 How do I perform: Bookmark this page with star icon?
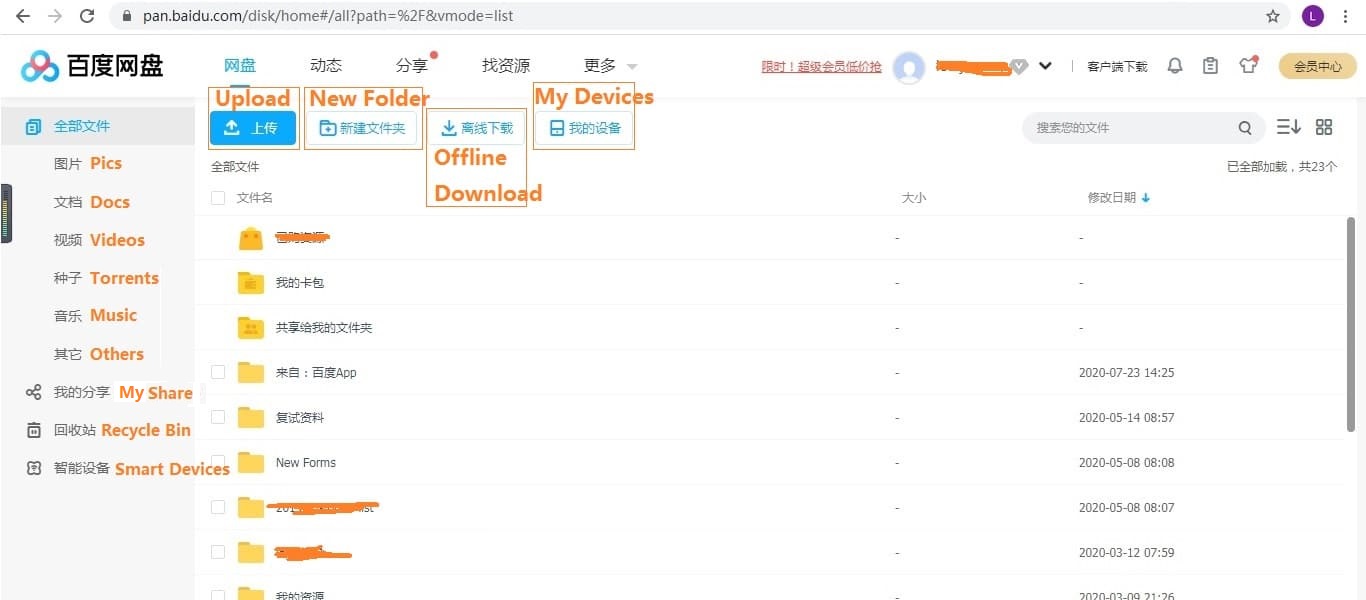[1273, 16]
